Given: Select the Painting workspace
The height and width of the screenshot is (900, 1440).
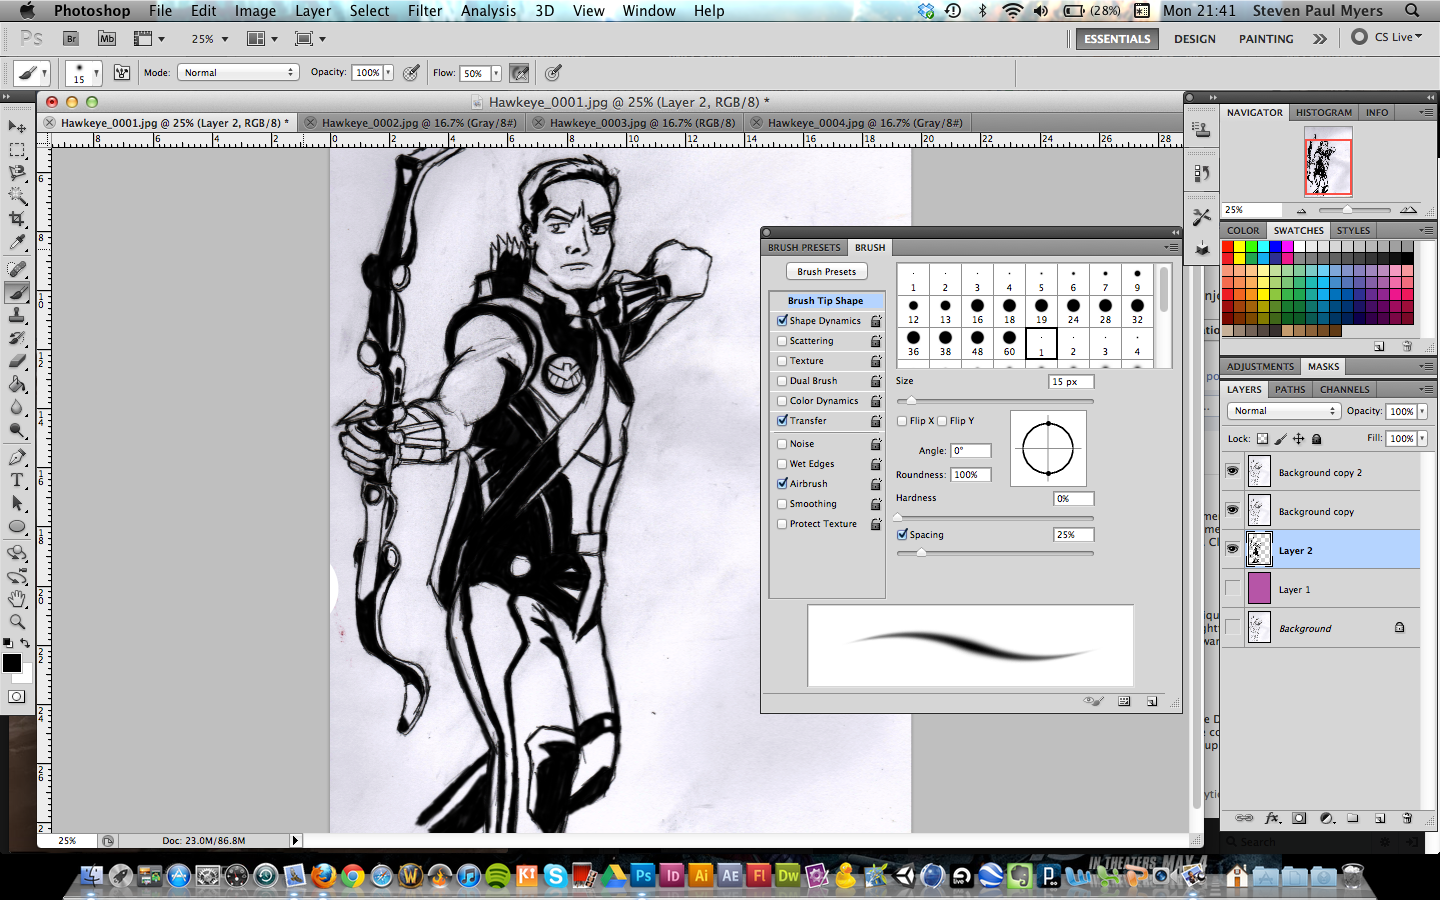Looking at the screenshot, I should click(1266, 39).
